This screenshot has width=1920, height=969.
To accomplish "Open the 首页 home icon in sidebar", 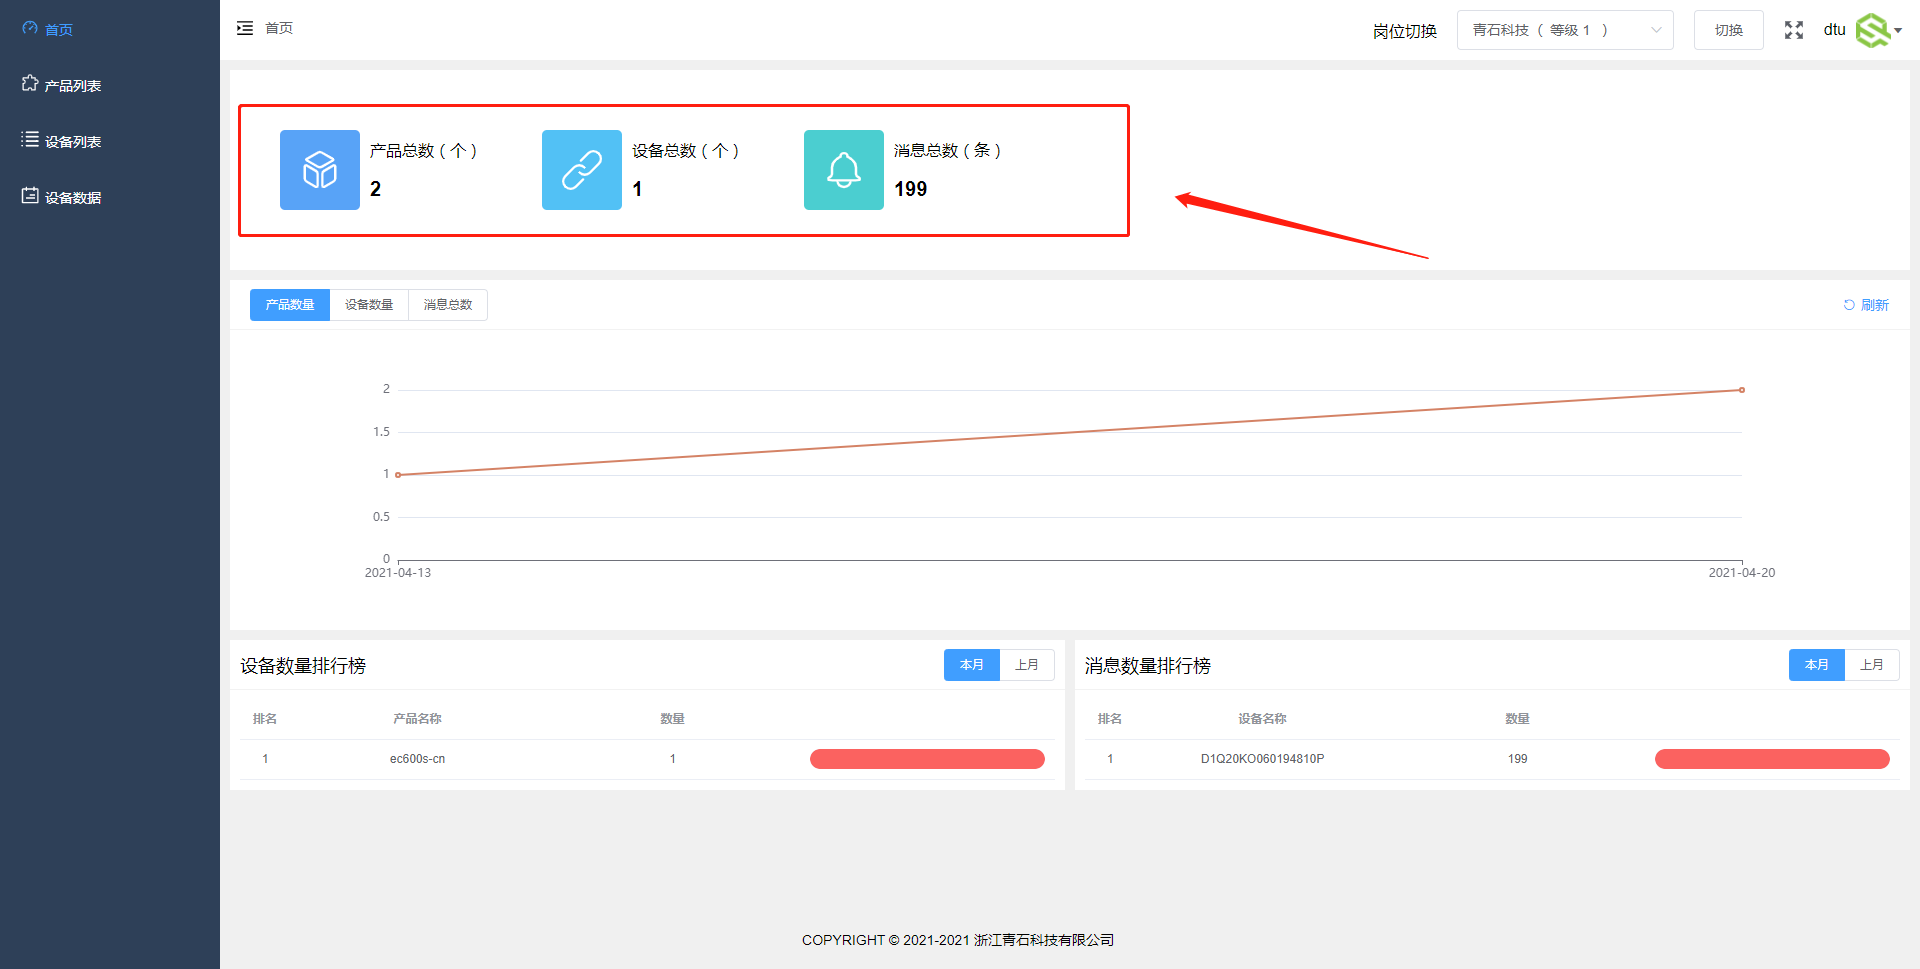I will click(x=29, y=29).
